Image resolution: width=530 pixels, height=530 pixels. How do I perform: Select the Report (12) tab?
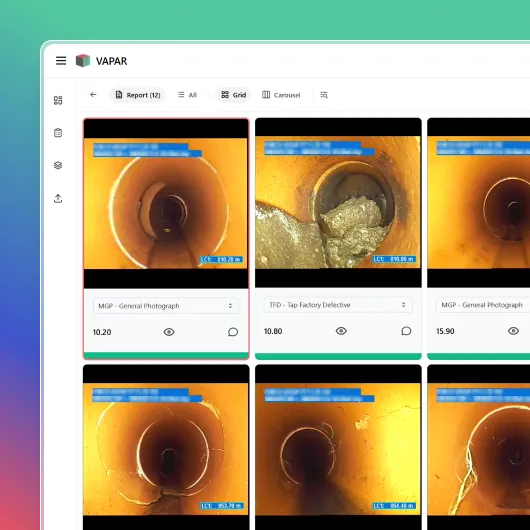click(138, 95)
